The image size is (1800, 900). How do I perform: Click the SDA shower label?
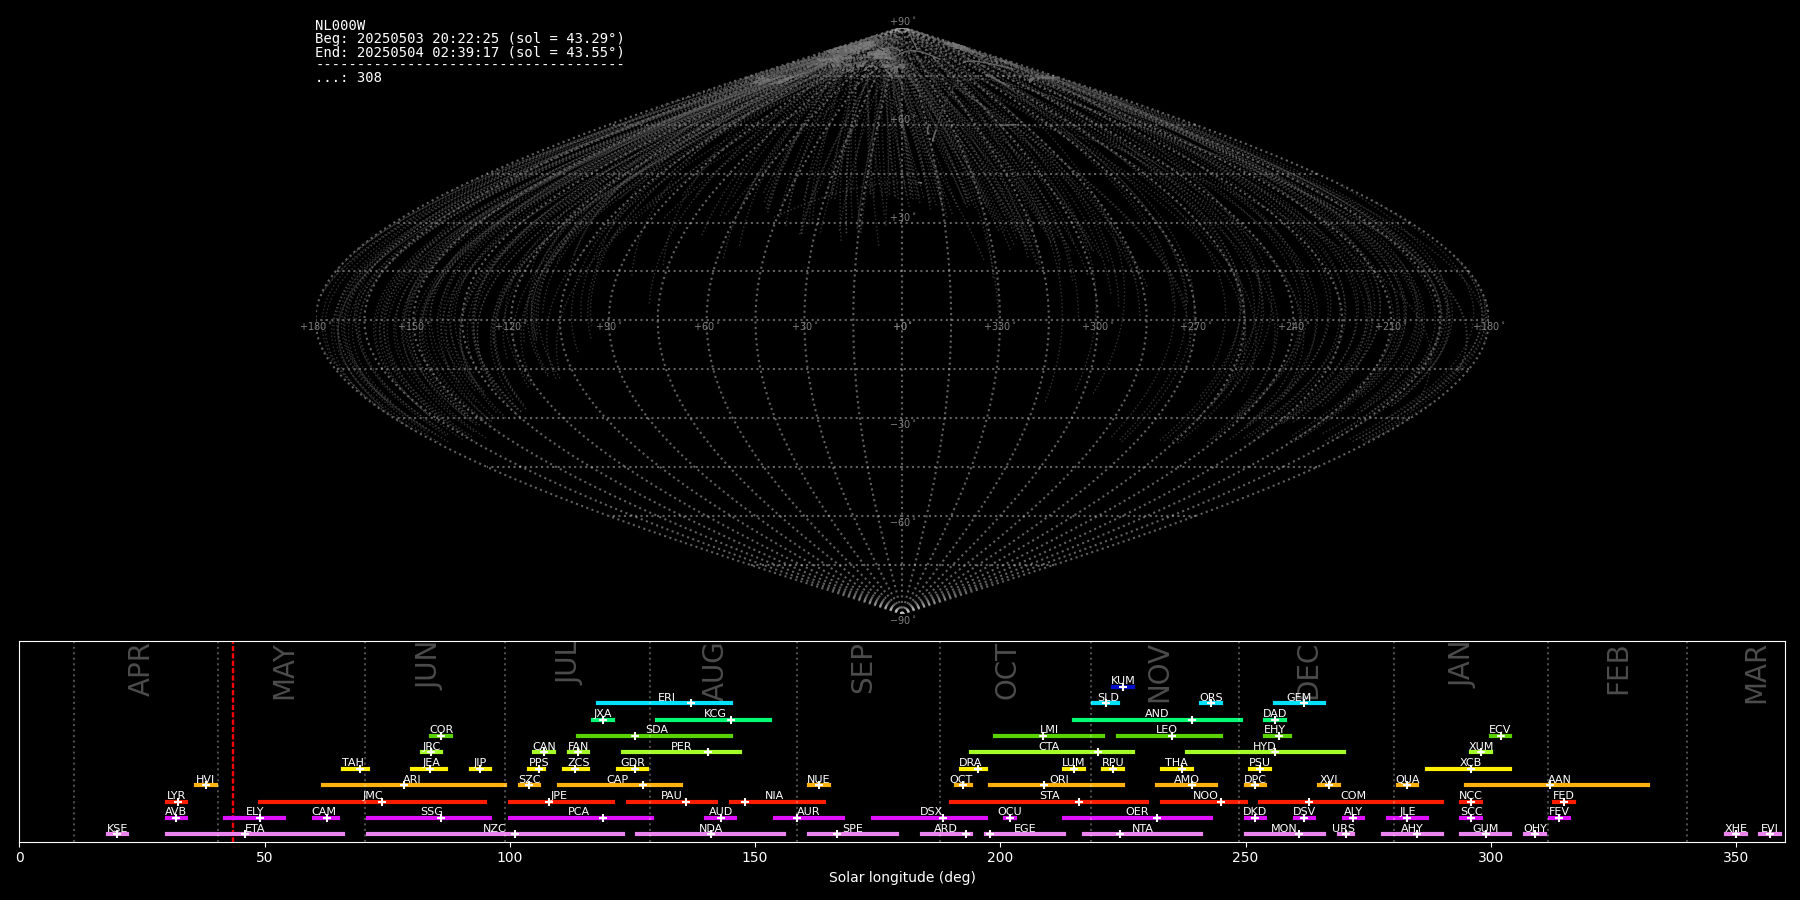click(657, 729)
